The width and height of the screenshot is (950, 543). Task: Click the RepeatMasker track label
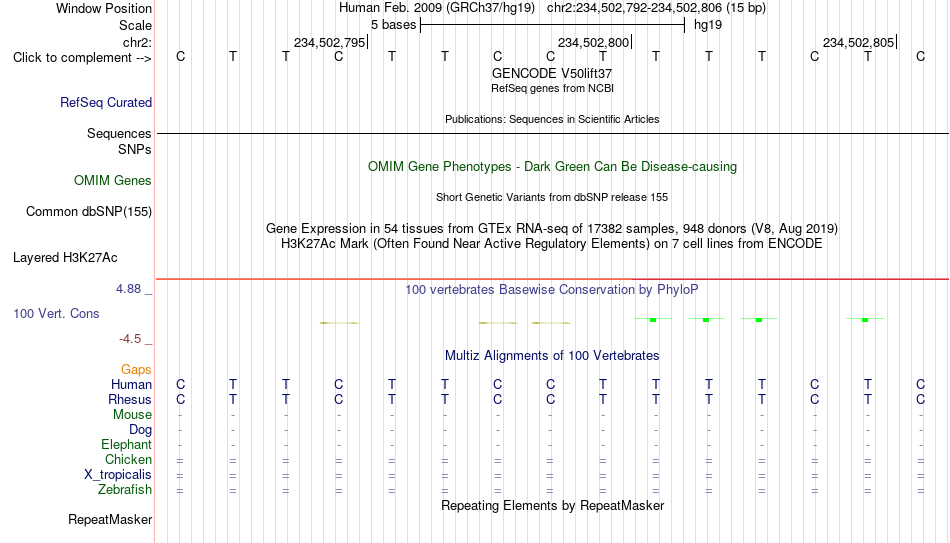[x=110, y=519]
